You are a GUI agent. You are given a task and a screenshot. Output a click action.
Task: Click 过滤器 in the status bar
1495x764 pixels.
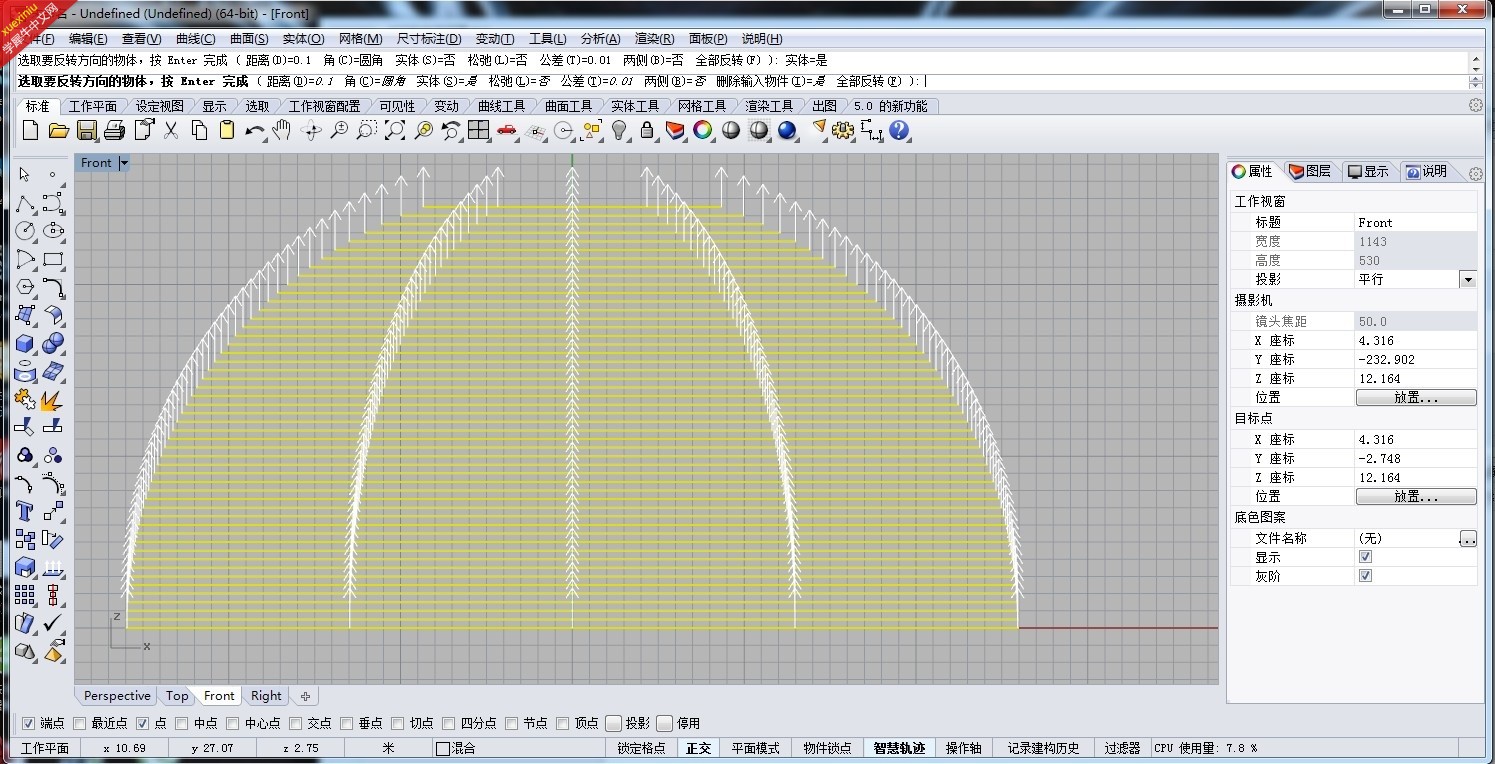[x=1122, y=748]
